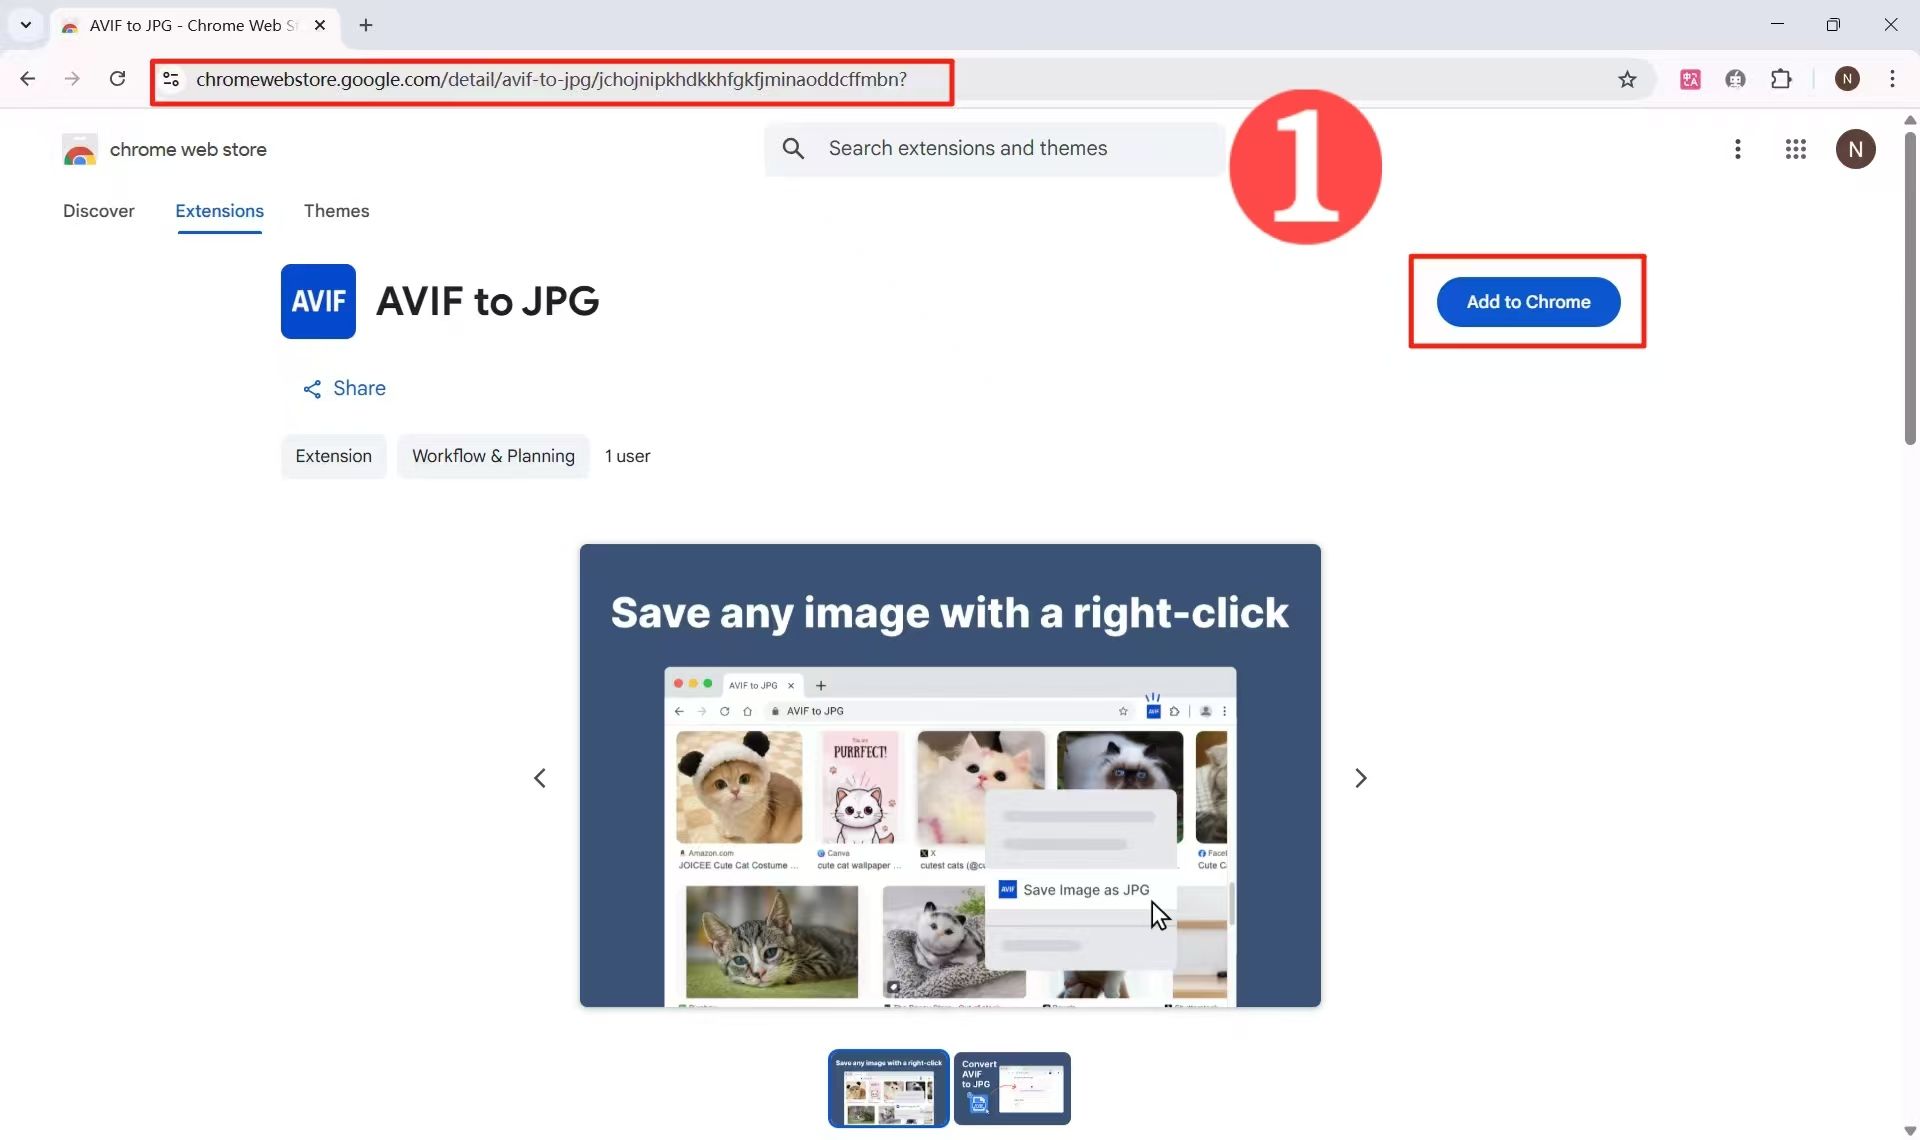
Task: Click the "1 user" text
Action: tap(627, 456)
